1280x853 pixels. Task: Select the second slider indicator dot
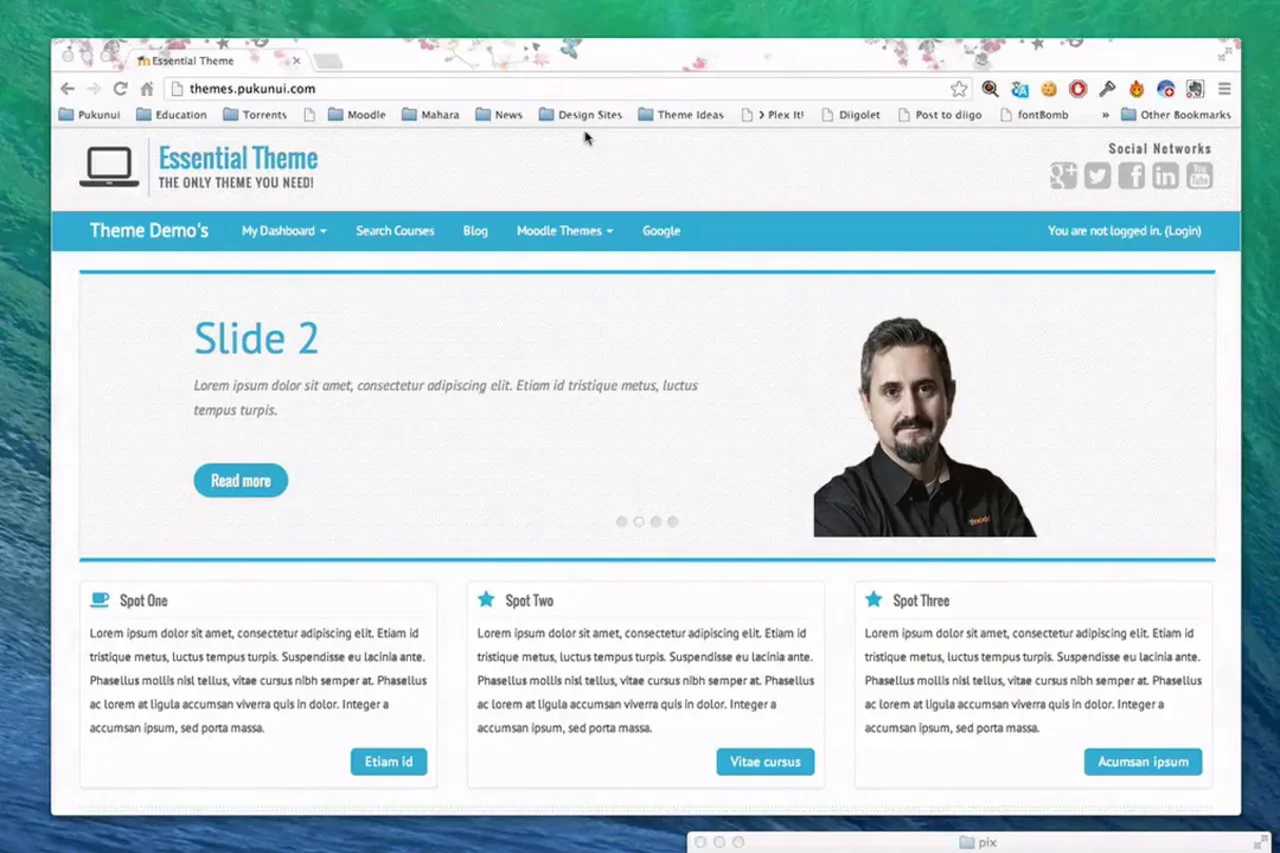pos(639,522)
